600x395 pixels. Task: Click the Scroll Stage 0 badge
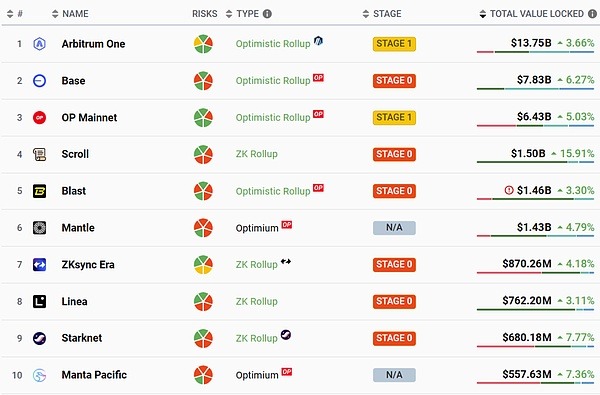pyautogui.click(x=394, y=154)
